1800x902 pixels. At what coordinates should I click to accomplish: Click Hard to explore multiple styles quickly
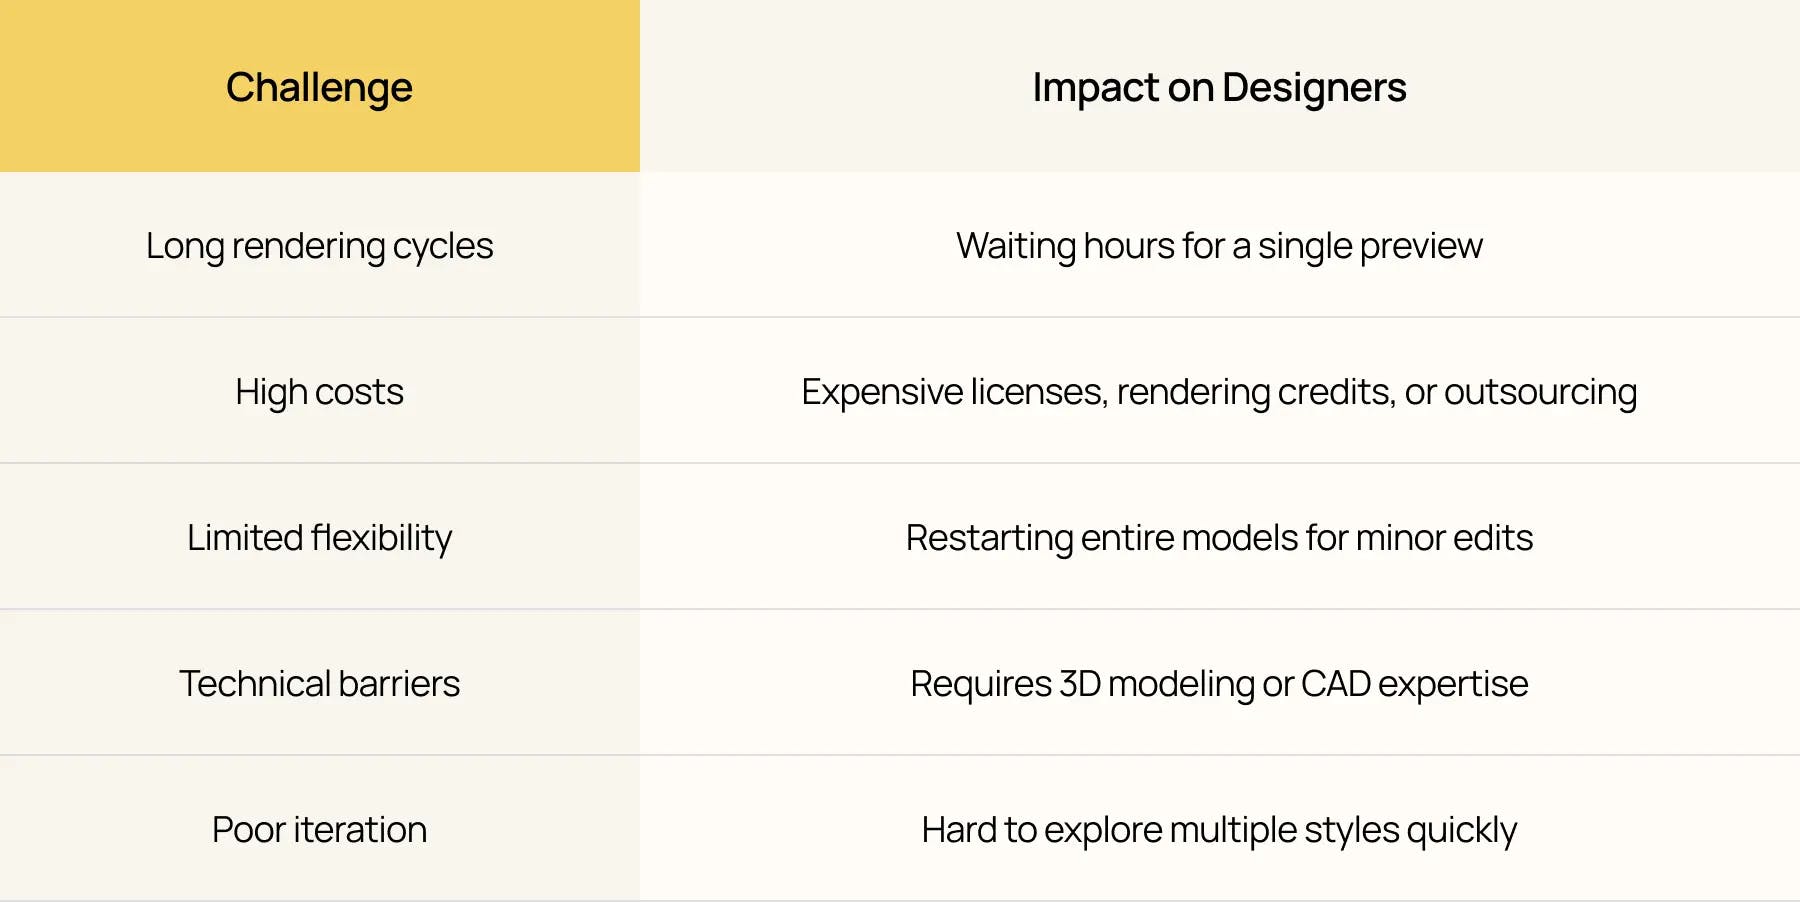(1219, 830)
